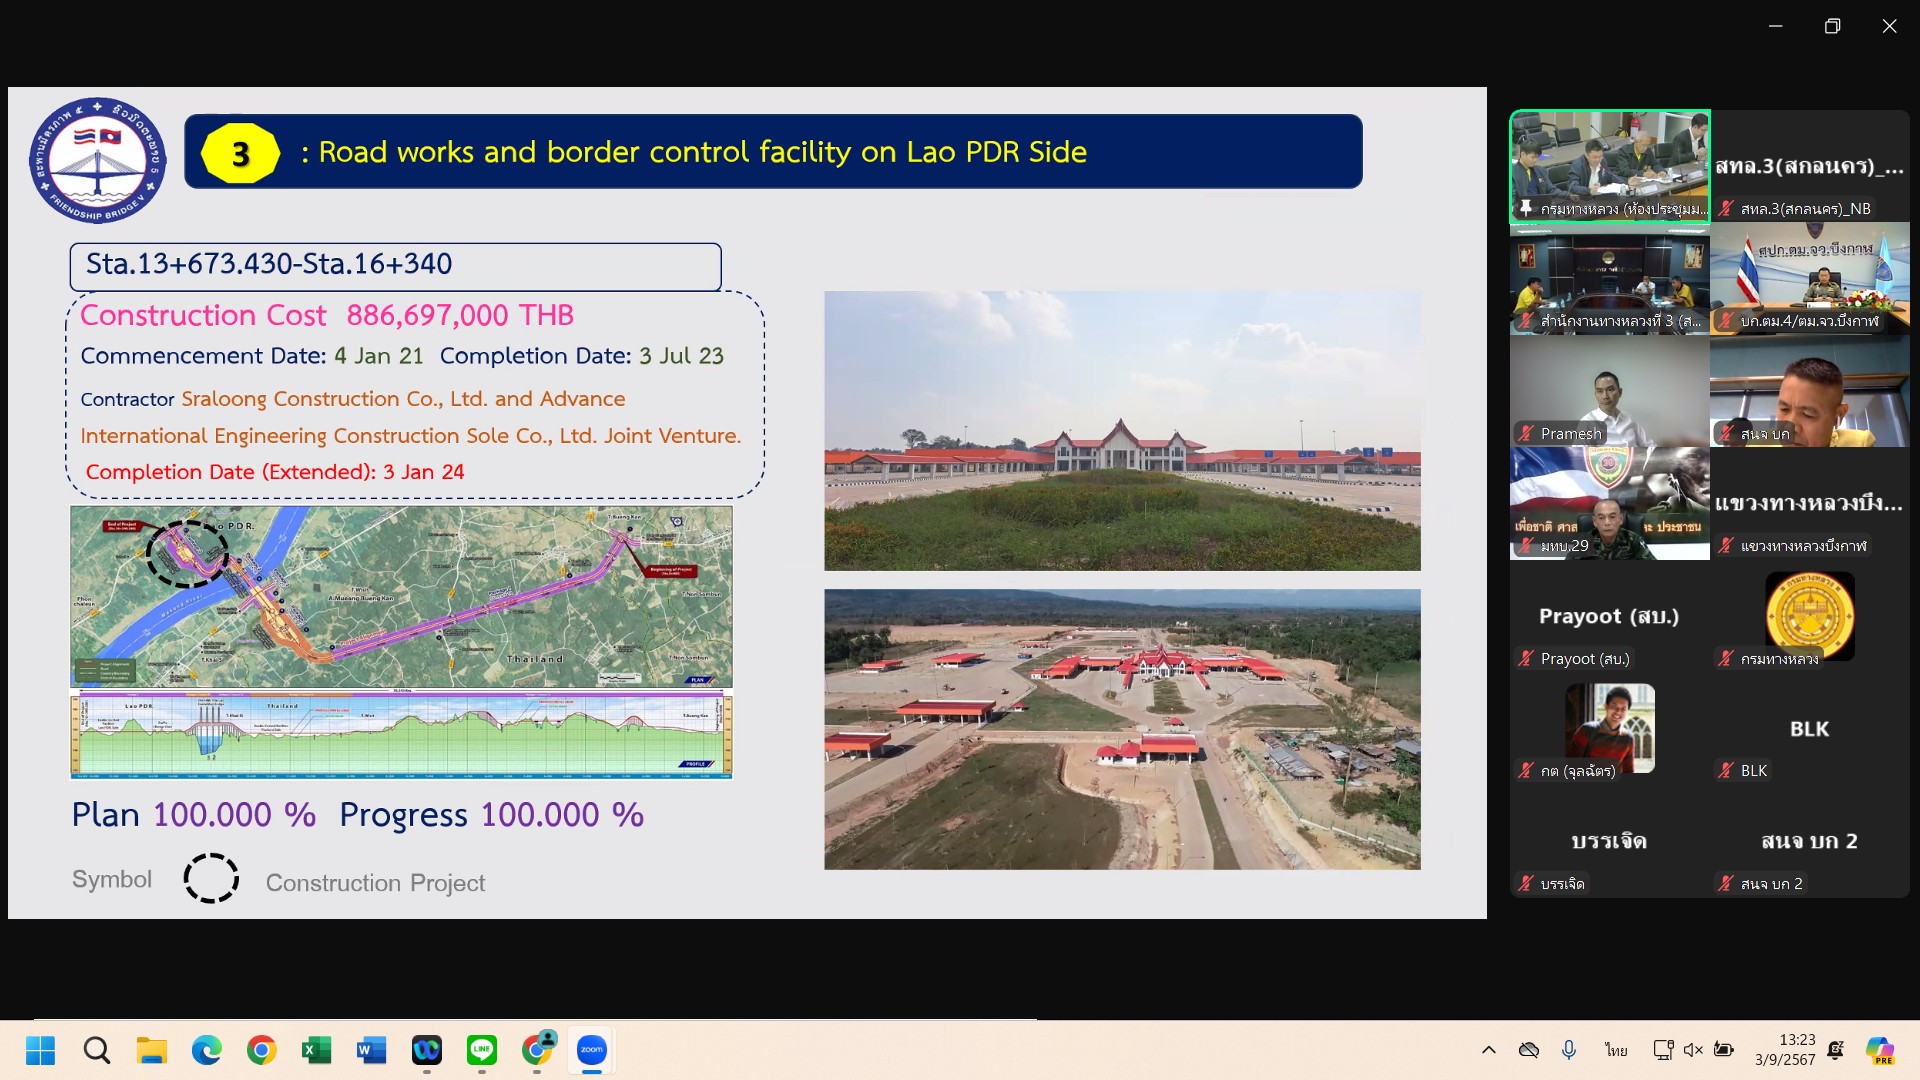Toggle notifications bell do-not-disturb icon
The width and height of the screenshot is (1920, 1080).
pyautogui.click(x=1836, y=1050)
